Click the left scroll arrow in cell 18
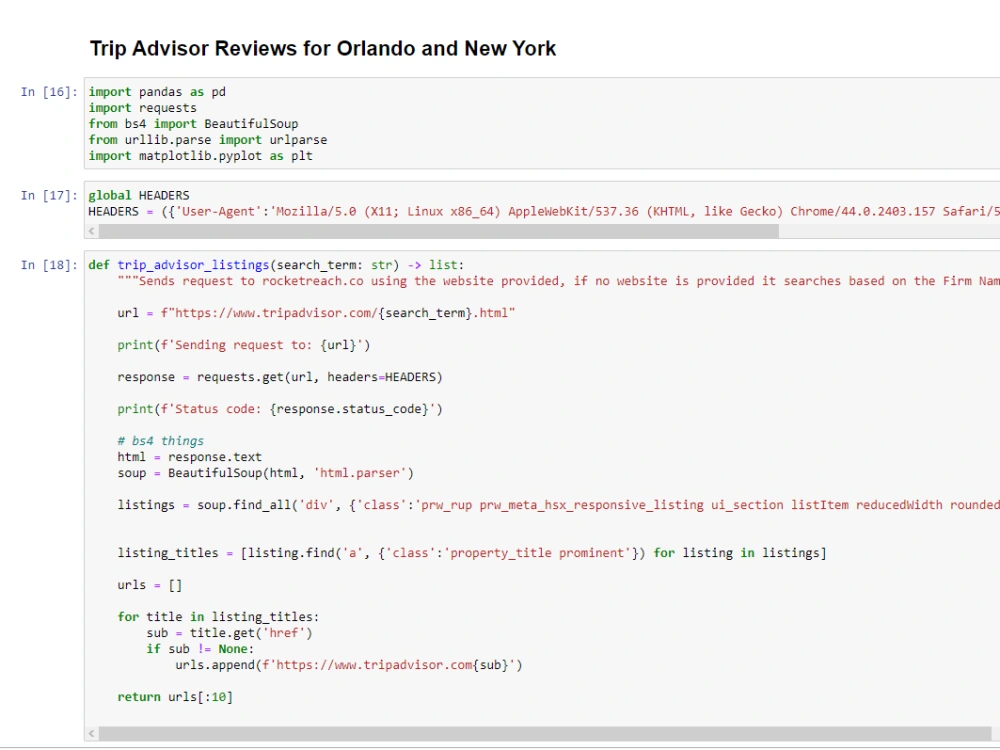 point(92,733)
